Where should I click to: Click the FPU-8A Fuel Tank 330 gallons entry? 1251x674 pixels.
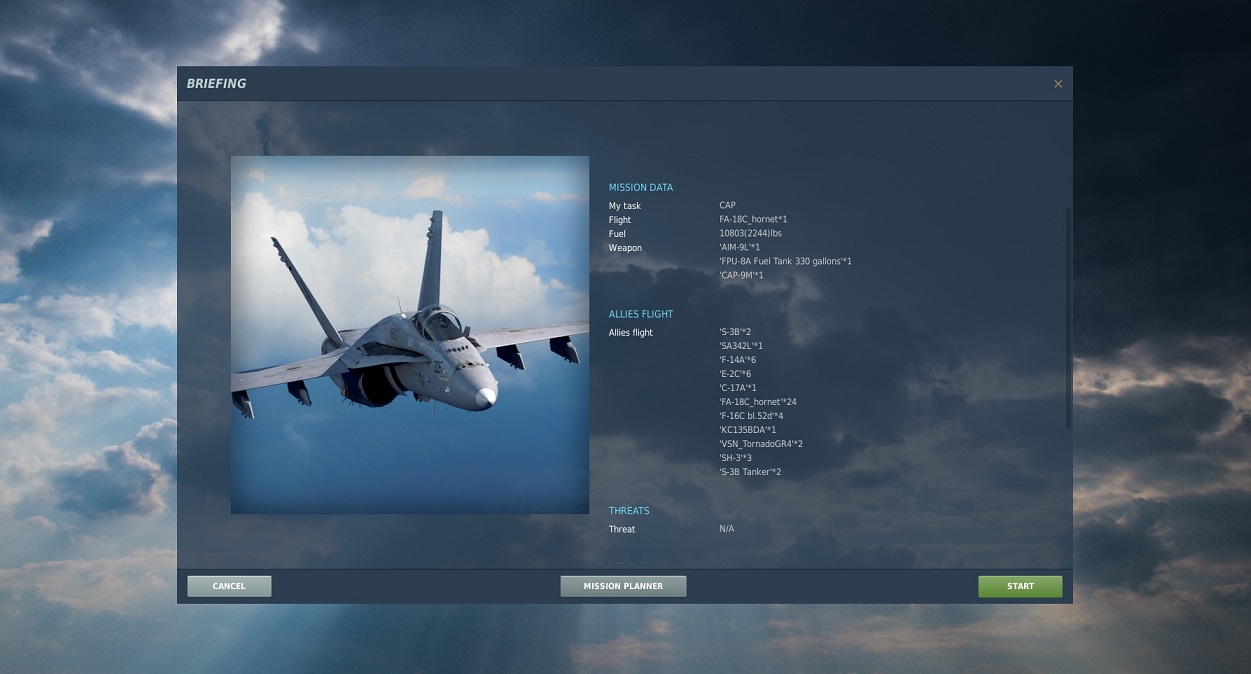785,262
